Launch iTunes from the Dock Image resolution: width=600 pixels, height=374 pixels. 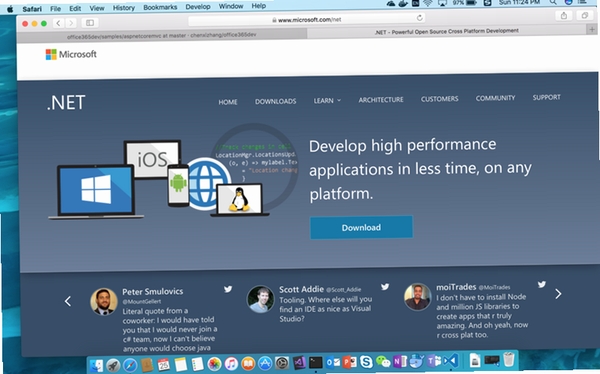(231, 363)
